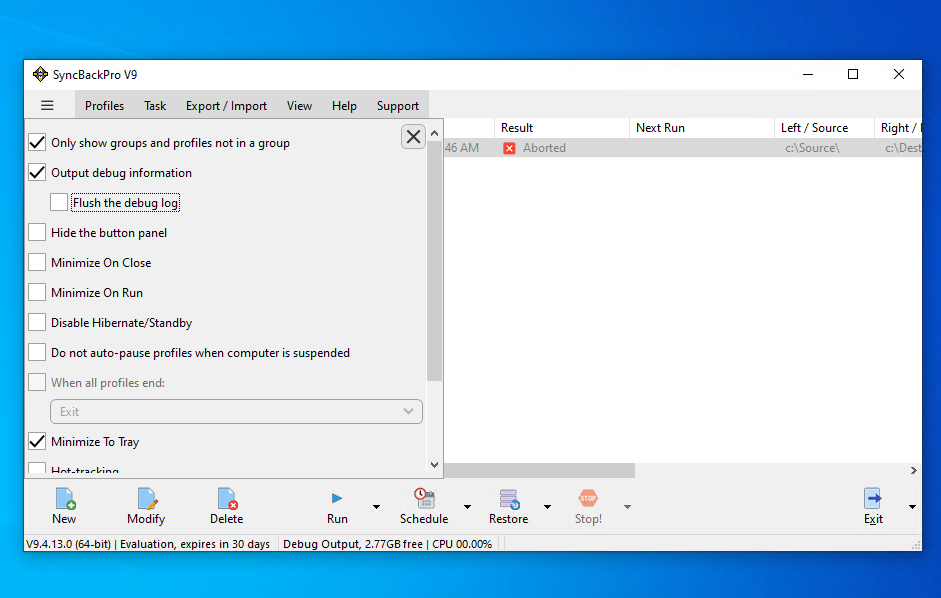
Task: Click the evaluation version status bar text
Action: (x=148, y=544)
